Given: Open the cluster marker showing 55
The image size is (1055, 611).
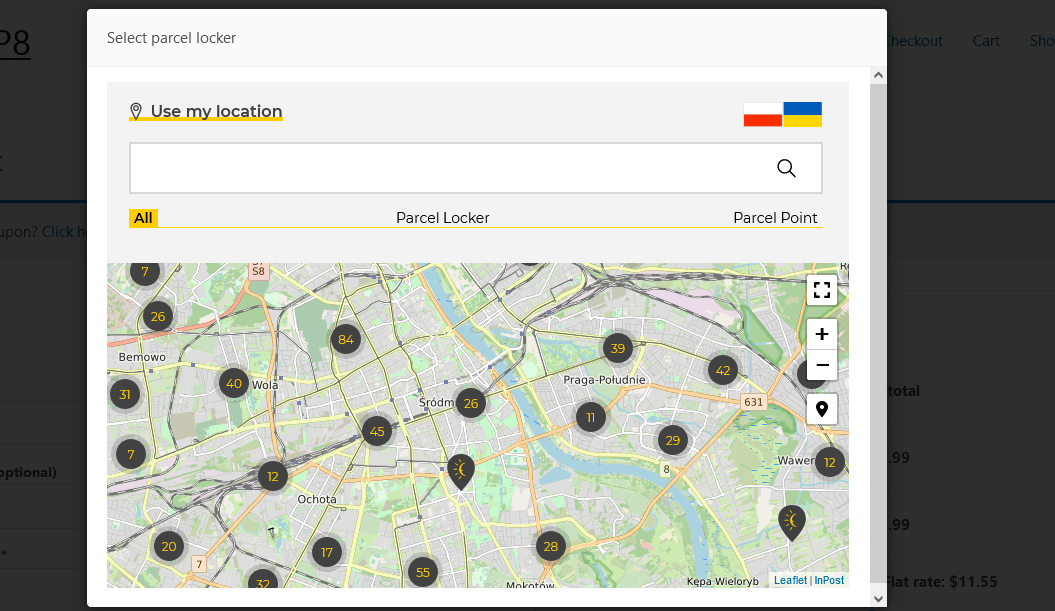Looking at the screenshot, I should (x=423, y=572).
